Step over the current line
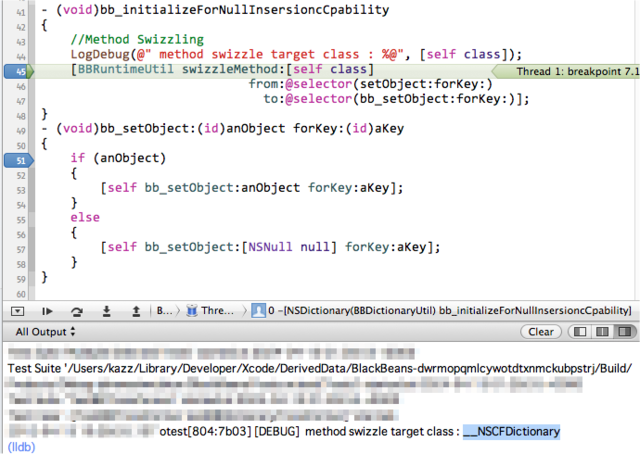 pos(76,311)
